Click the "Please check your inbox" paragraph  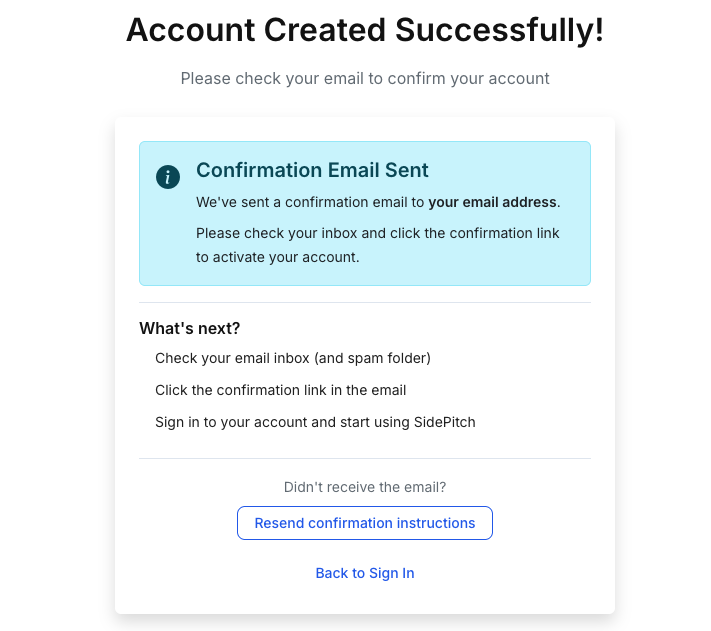tap(378, 233)
